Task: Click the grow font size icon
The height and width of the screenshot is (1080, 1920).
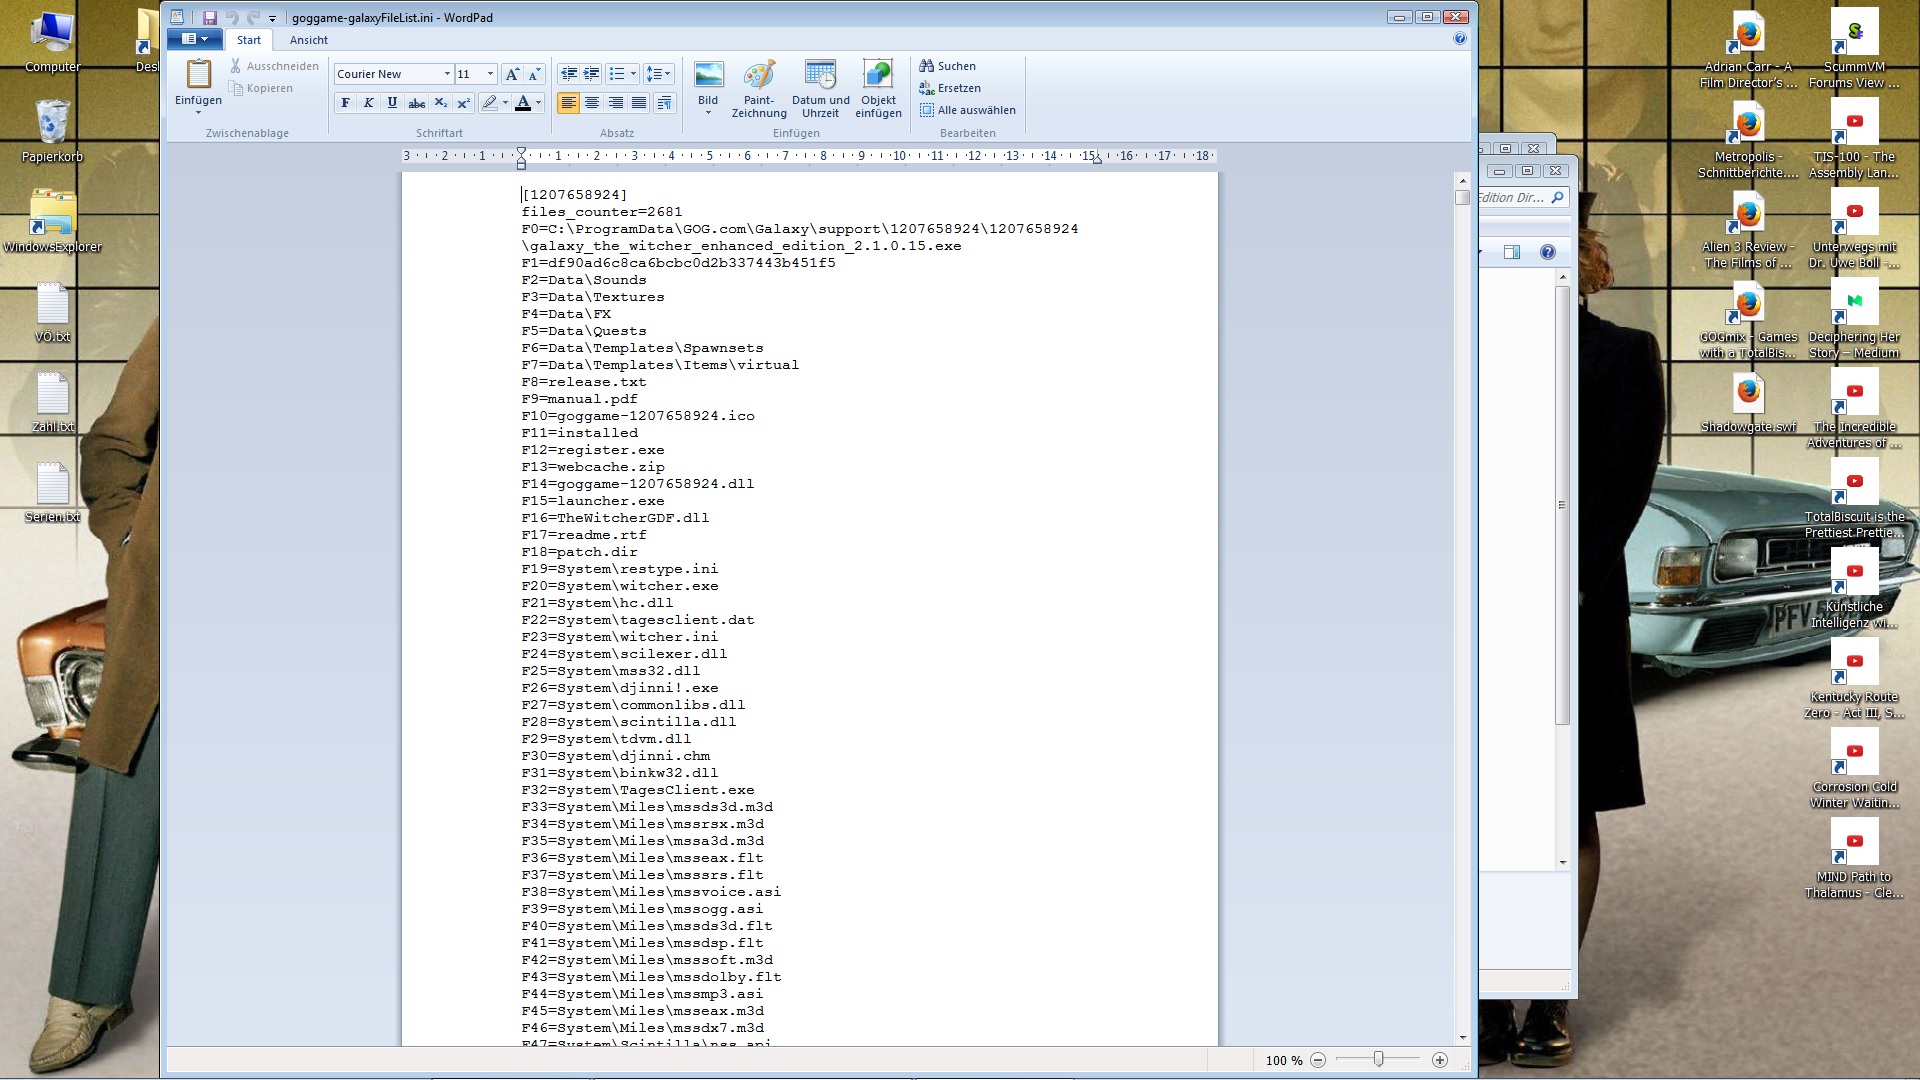Action: pyautogui.click(x=512, y=74)
